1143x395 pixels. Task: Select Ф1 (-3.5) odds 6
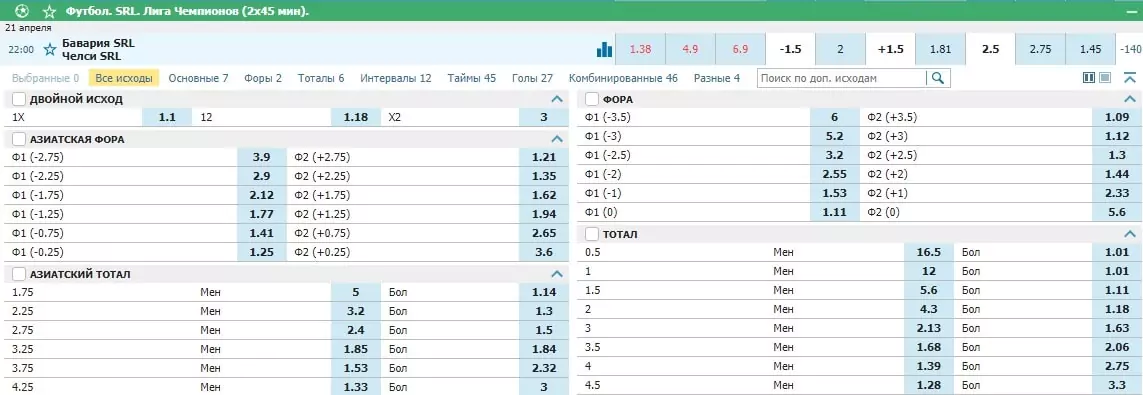pyautogui.click(x=835, y=117)
